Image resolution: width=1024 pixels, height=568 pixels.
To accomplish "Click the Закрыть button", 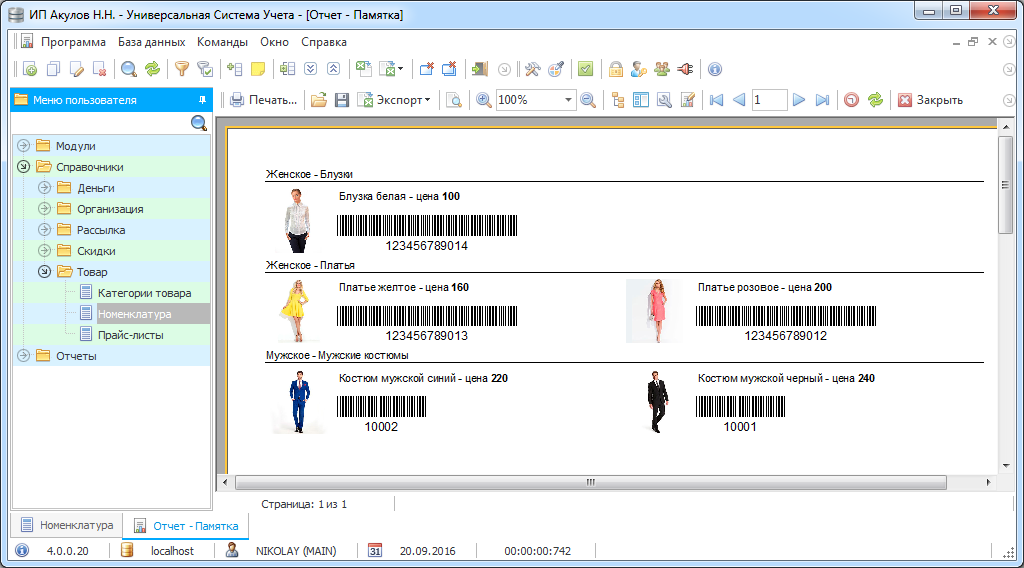I will pyautogui.click(x=930, y=100).
